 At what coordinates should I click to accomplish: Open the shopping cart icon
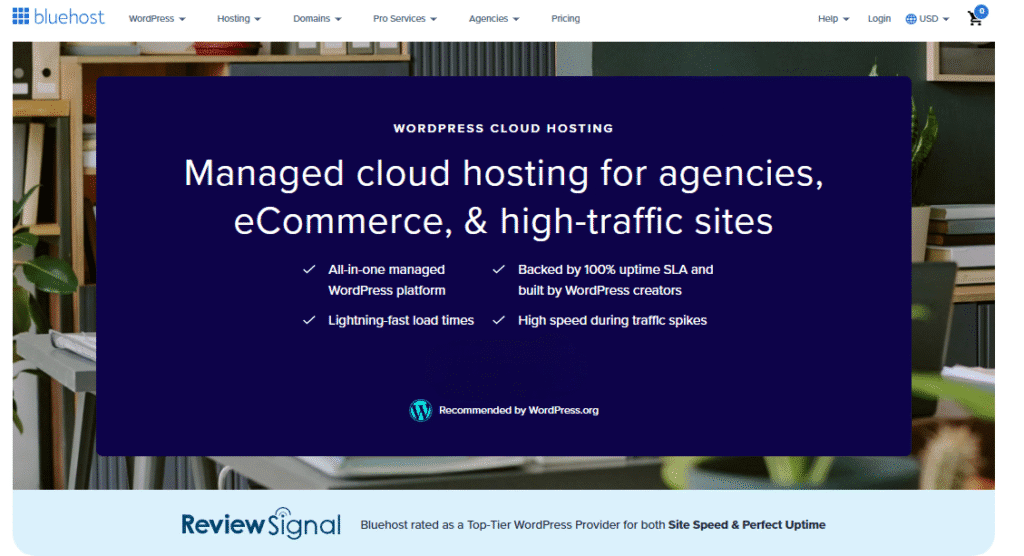[974, 19]
